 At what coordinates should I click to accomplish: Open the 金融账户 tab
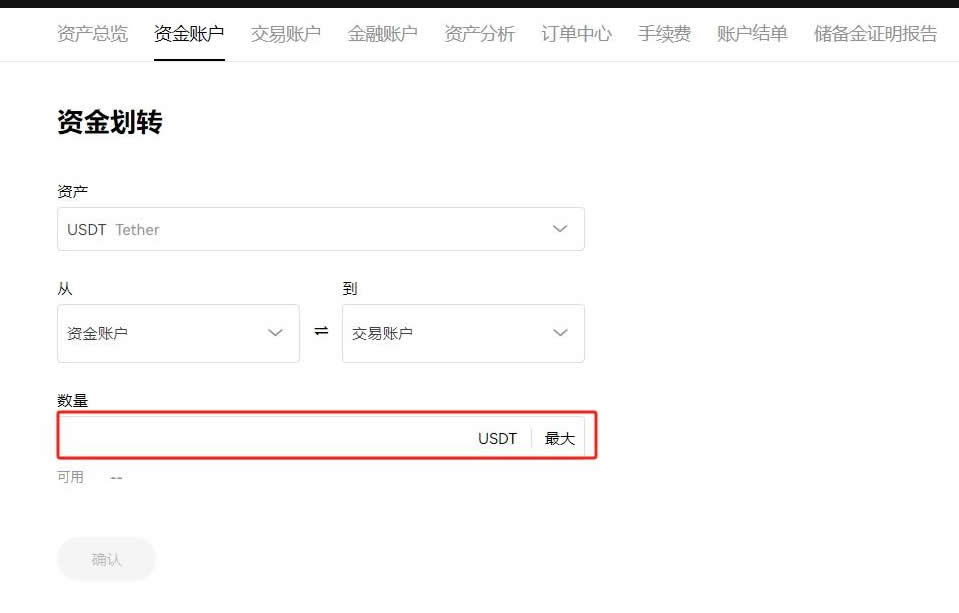click(x=382, y=31)
